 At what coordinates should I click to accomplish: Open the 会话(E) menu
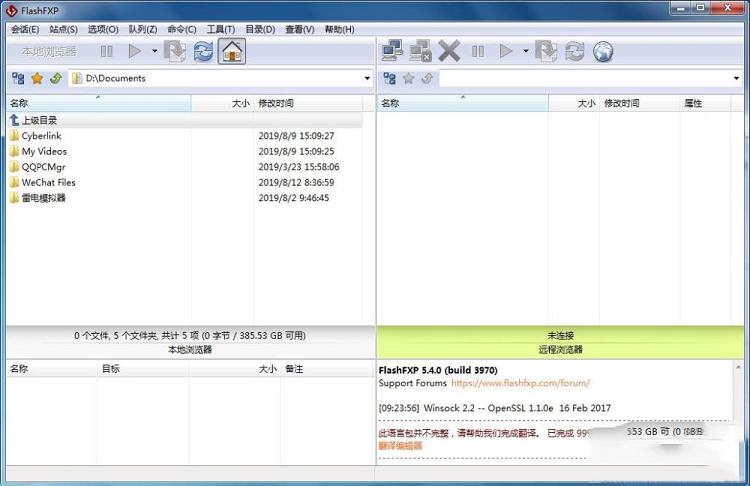coord(25,30)
